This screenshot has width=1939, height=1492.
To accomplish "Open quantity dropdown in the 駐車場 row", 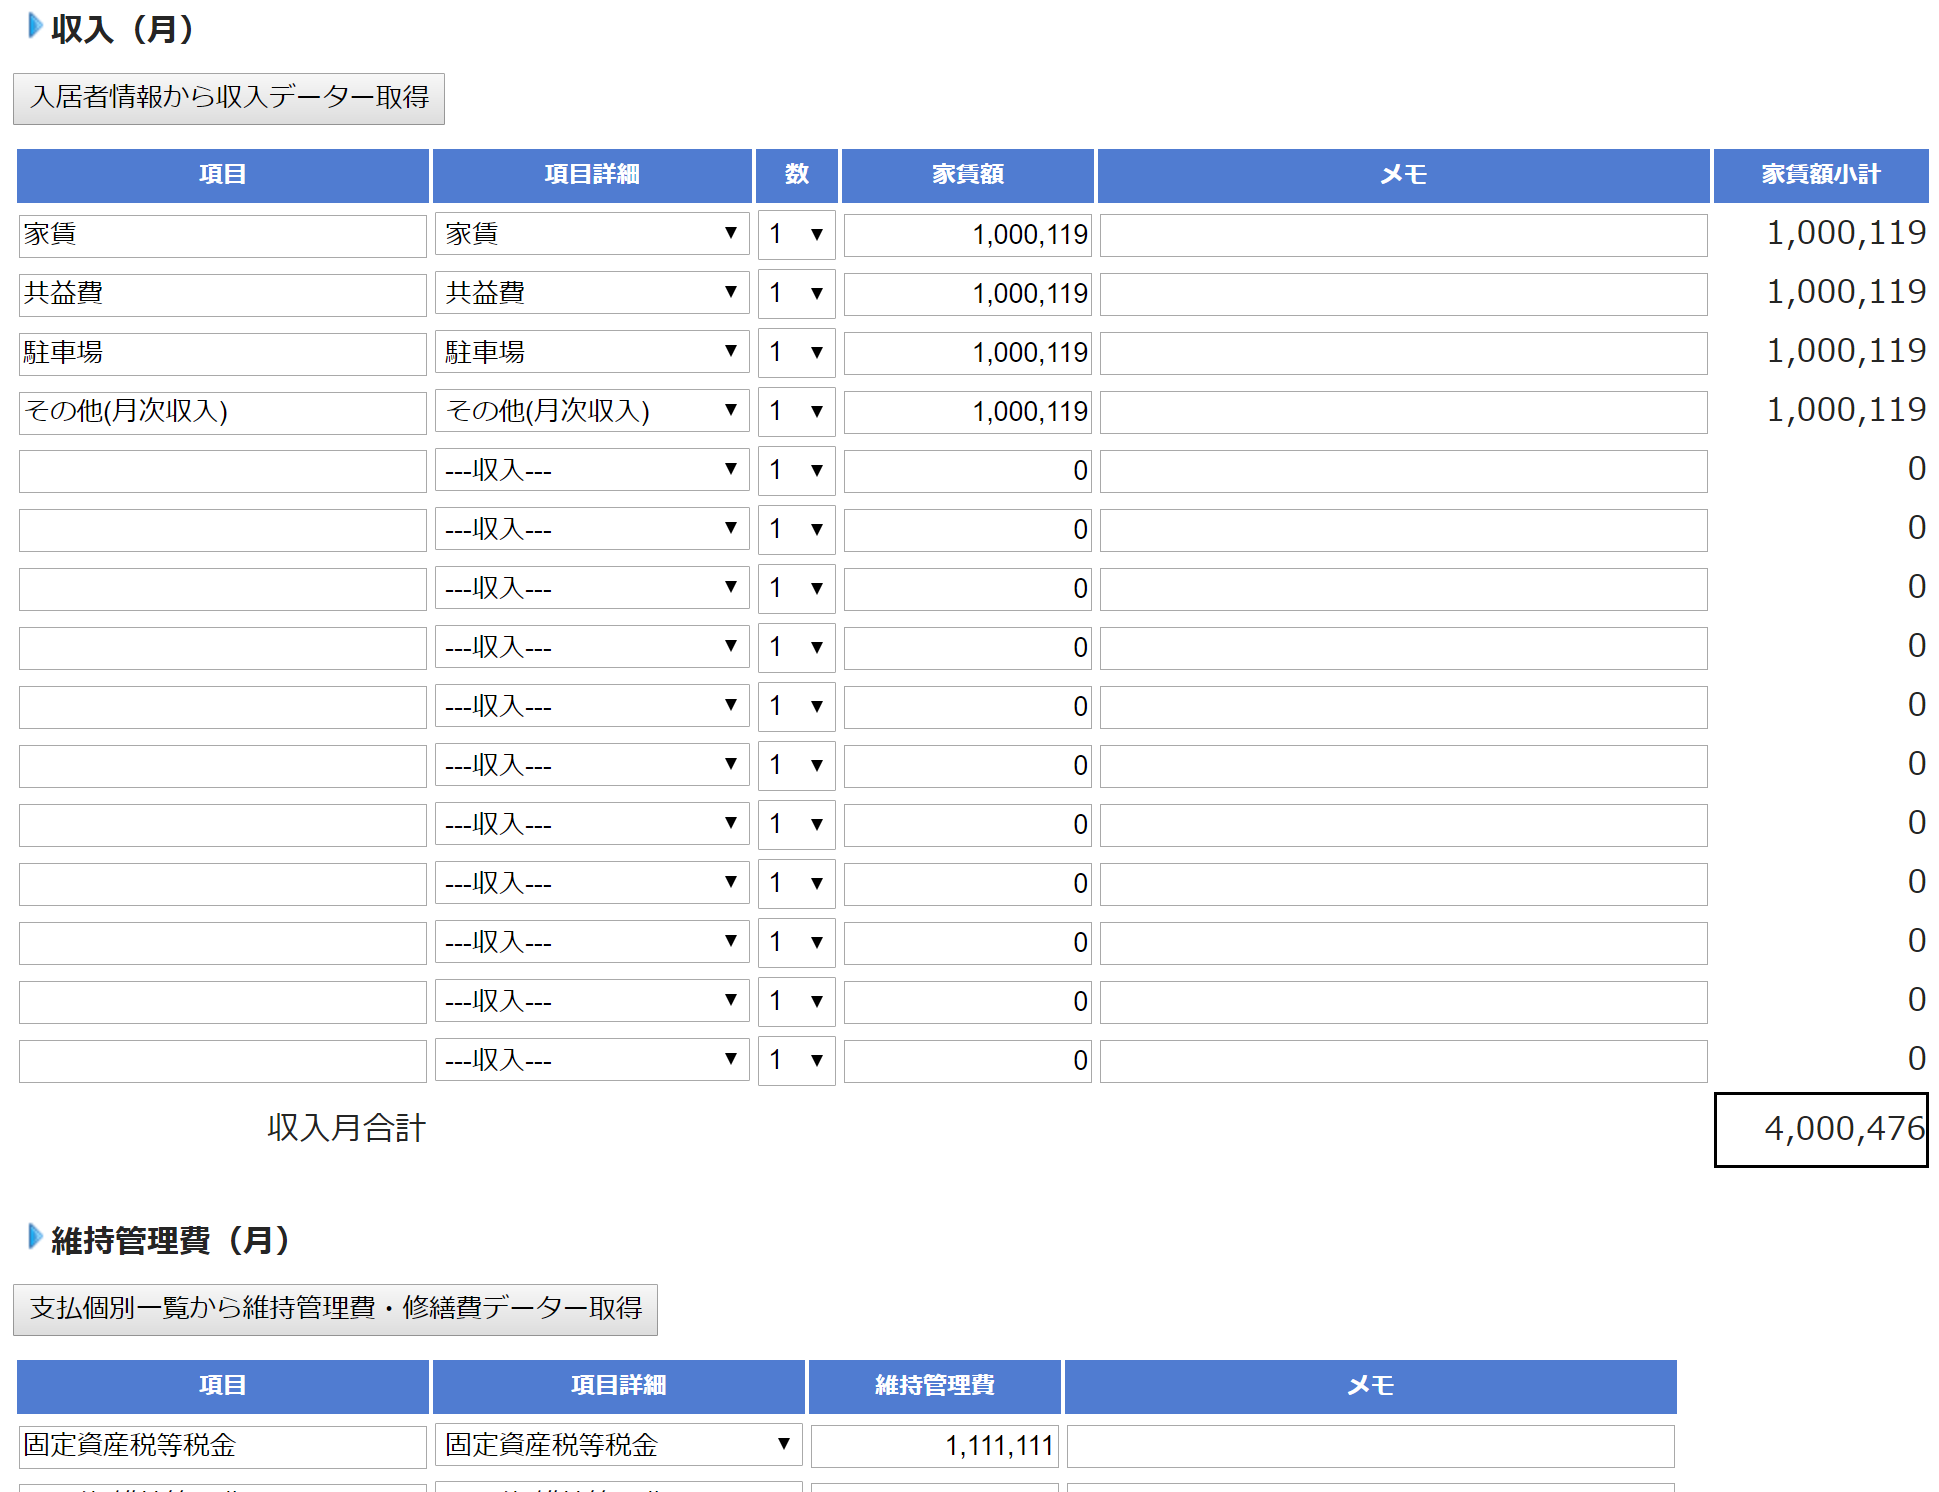I will (796, 352).
